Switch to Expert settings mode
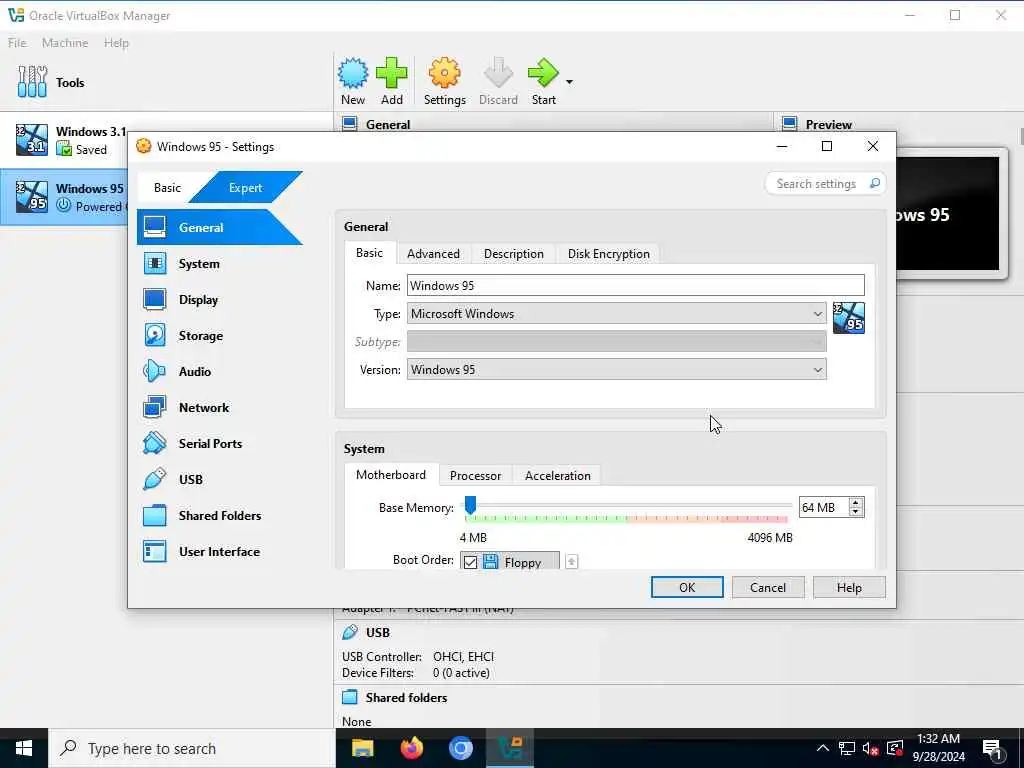 (x=246, y=187)
